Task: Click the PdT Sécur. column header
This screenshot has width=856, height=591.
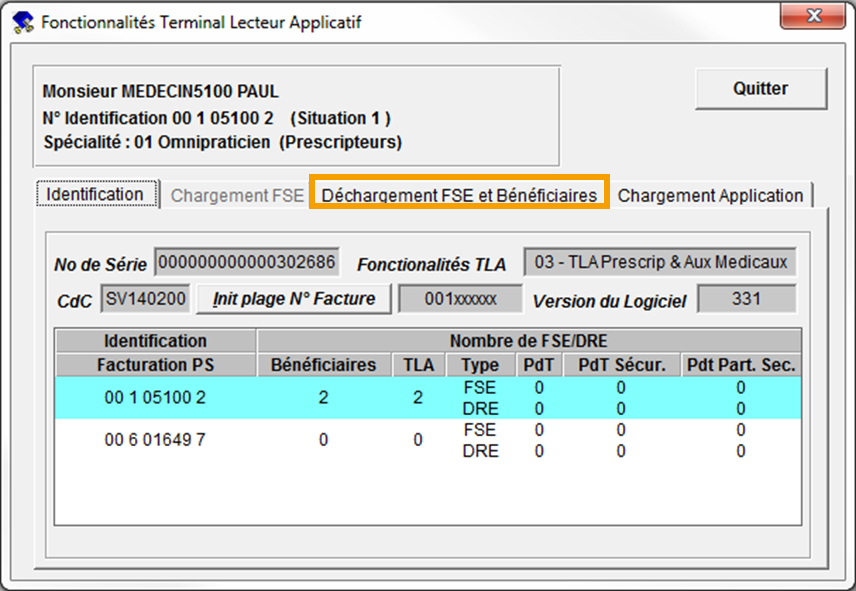Action: (621, 365)
